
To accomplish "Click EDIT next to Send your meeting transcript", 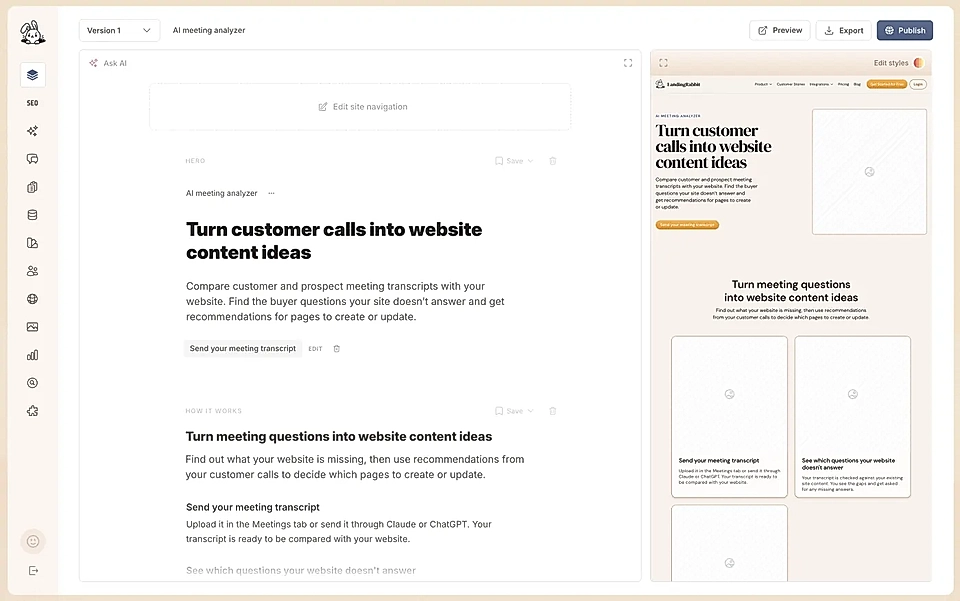I will coord(315,349).
